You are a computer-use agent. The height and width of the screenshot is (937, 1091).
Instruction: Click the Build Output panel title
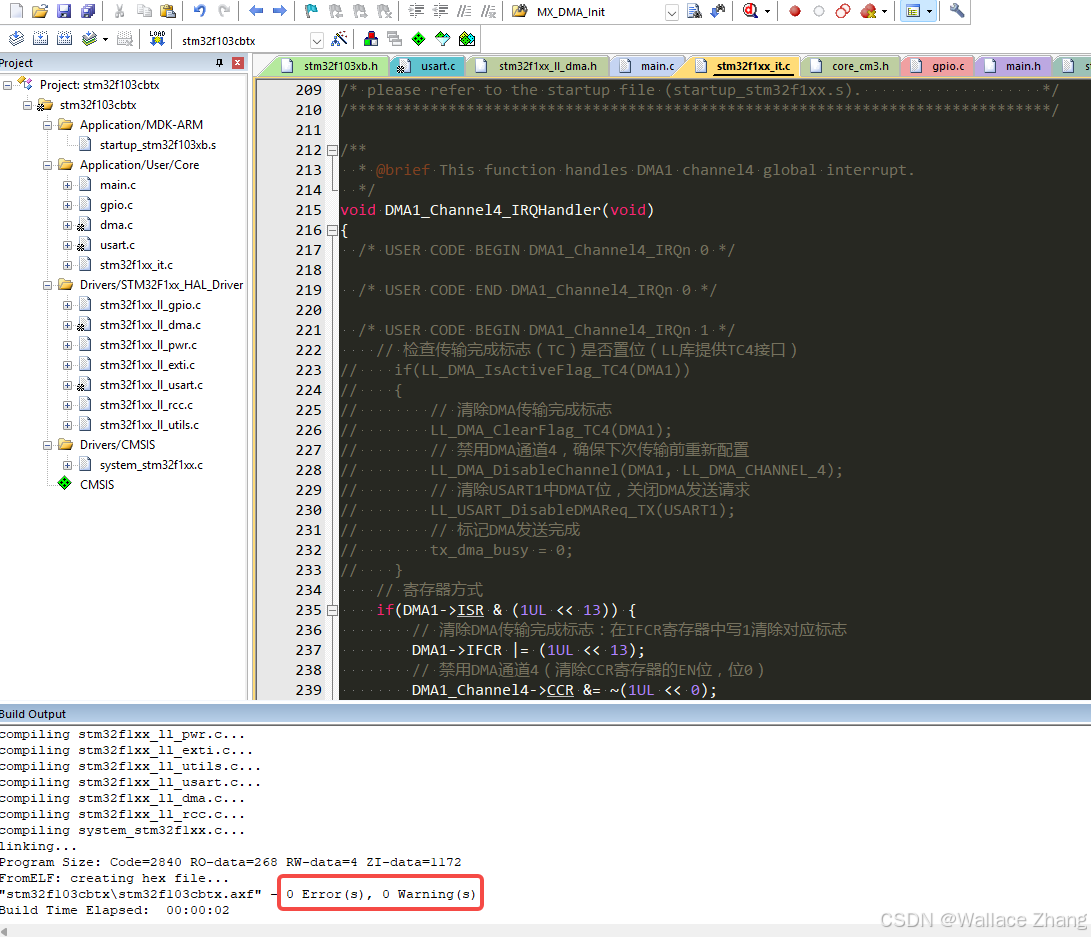tap(33, 714)
